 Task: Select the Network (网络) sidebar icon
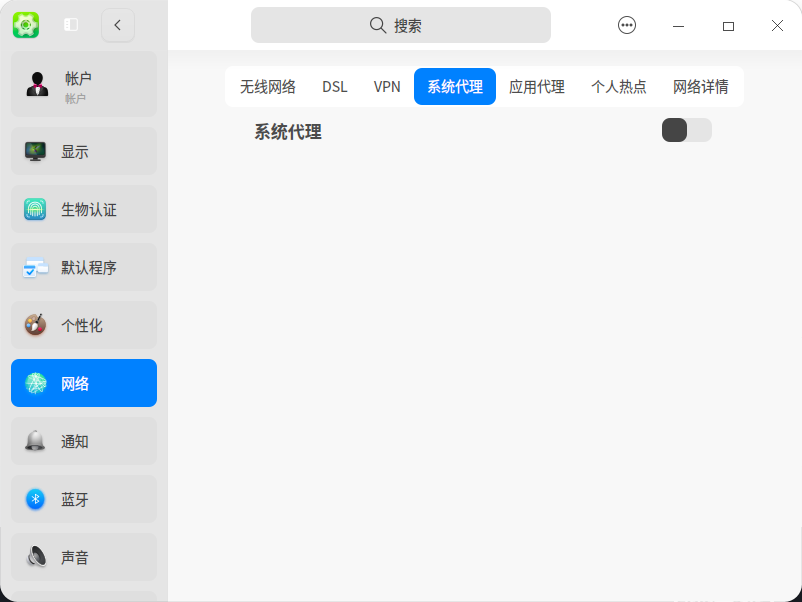click(x=38, y=382)
